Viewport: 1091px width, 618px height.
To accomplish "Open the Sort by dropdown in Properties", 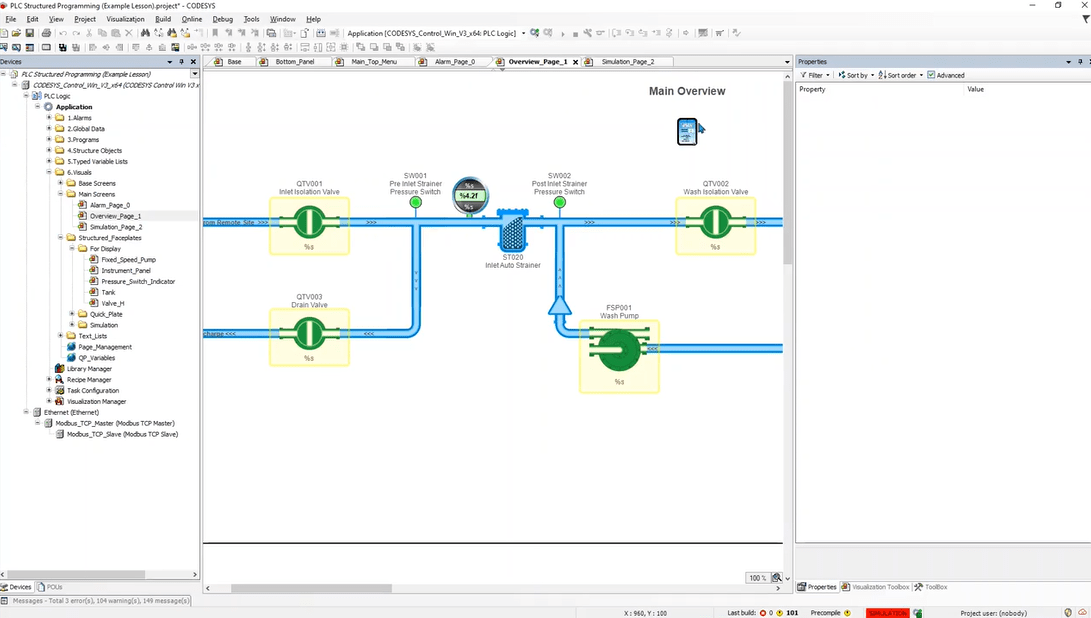I will [x=856, y=75].
